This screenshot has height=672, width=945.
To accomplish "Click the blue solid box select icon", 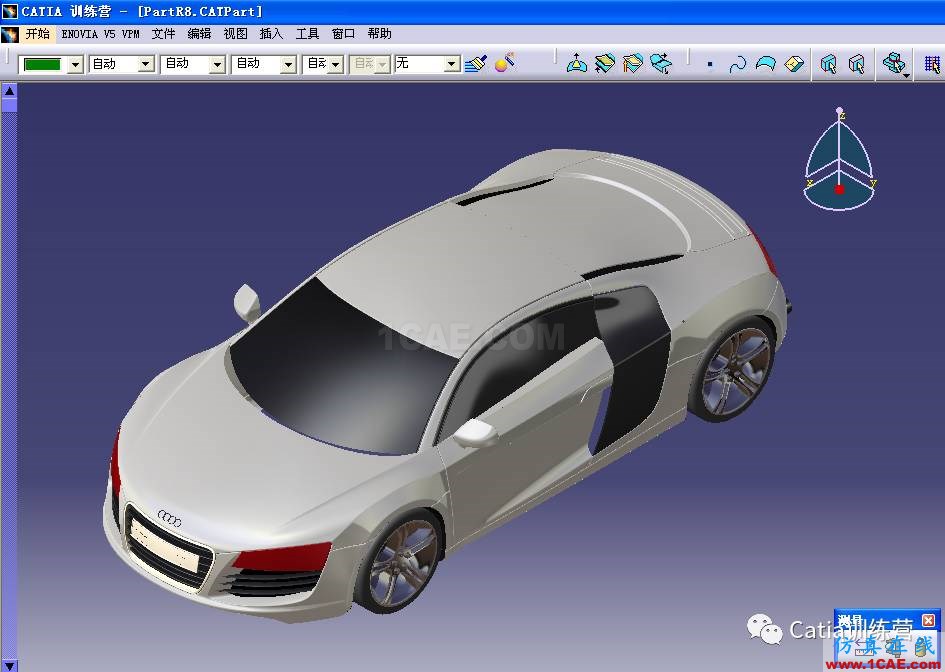I will [x=829, y=64].
